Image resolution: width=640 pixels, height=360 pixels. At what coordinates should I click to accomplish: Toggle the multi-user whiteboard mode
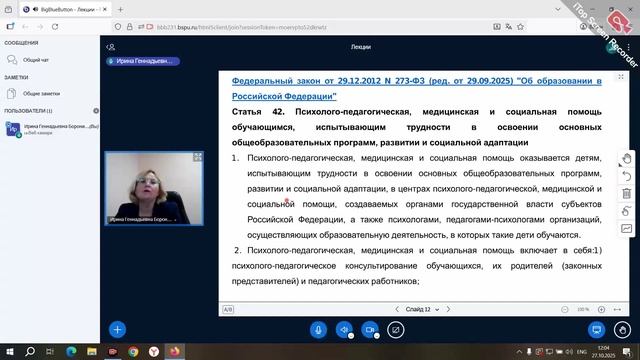point(627,211)
